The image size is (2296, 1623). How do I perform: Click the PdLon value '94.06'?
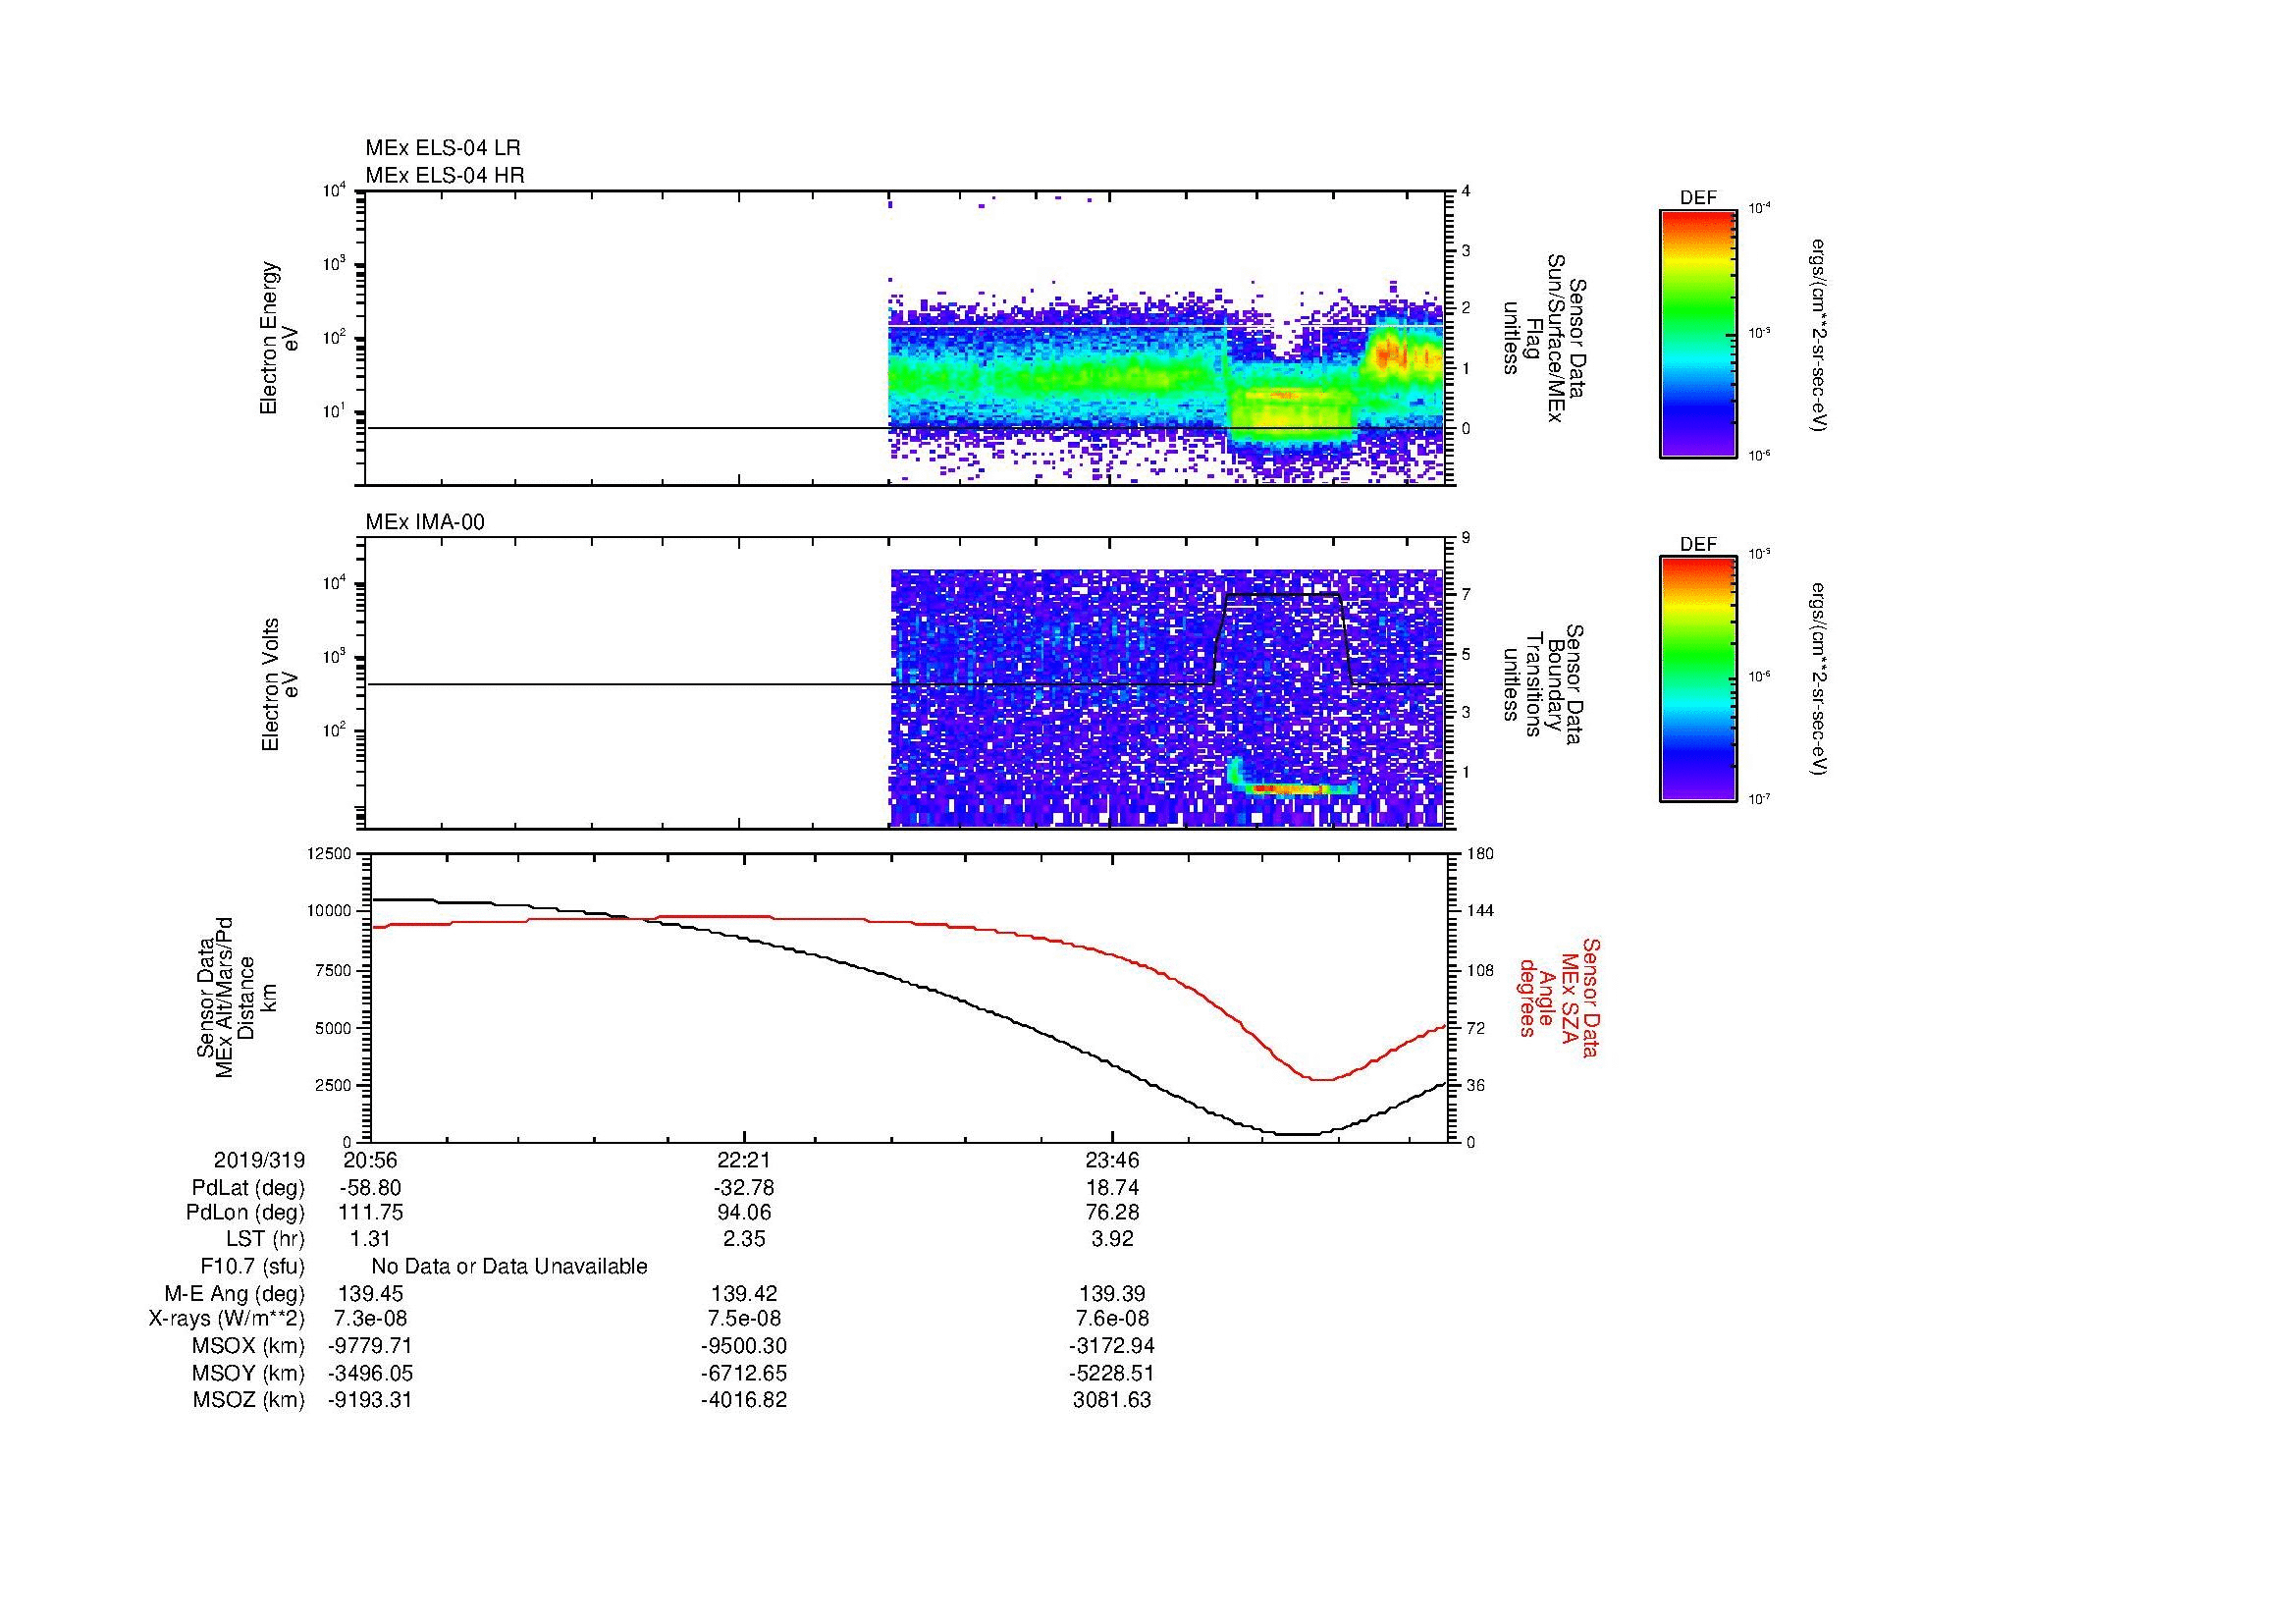click(744, 1213)
